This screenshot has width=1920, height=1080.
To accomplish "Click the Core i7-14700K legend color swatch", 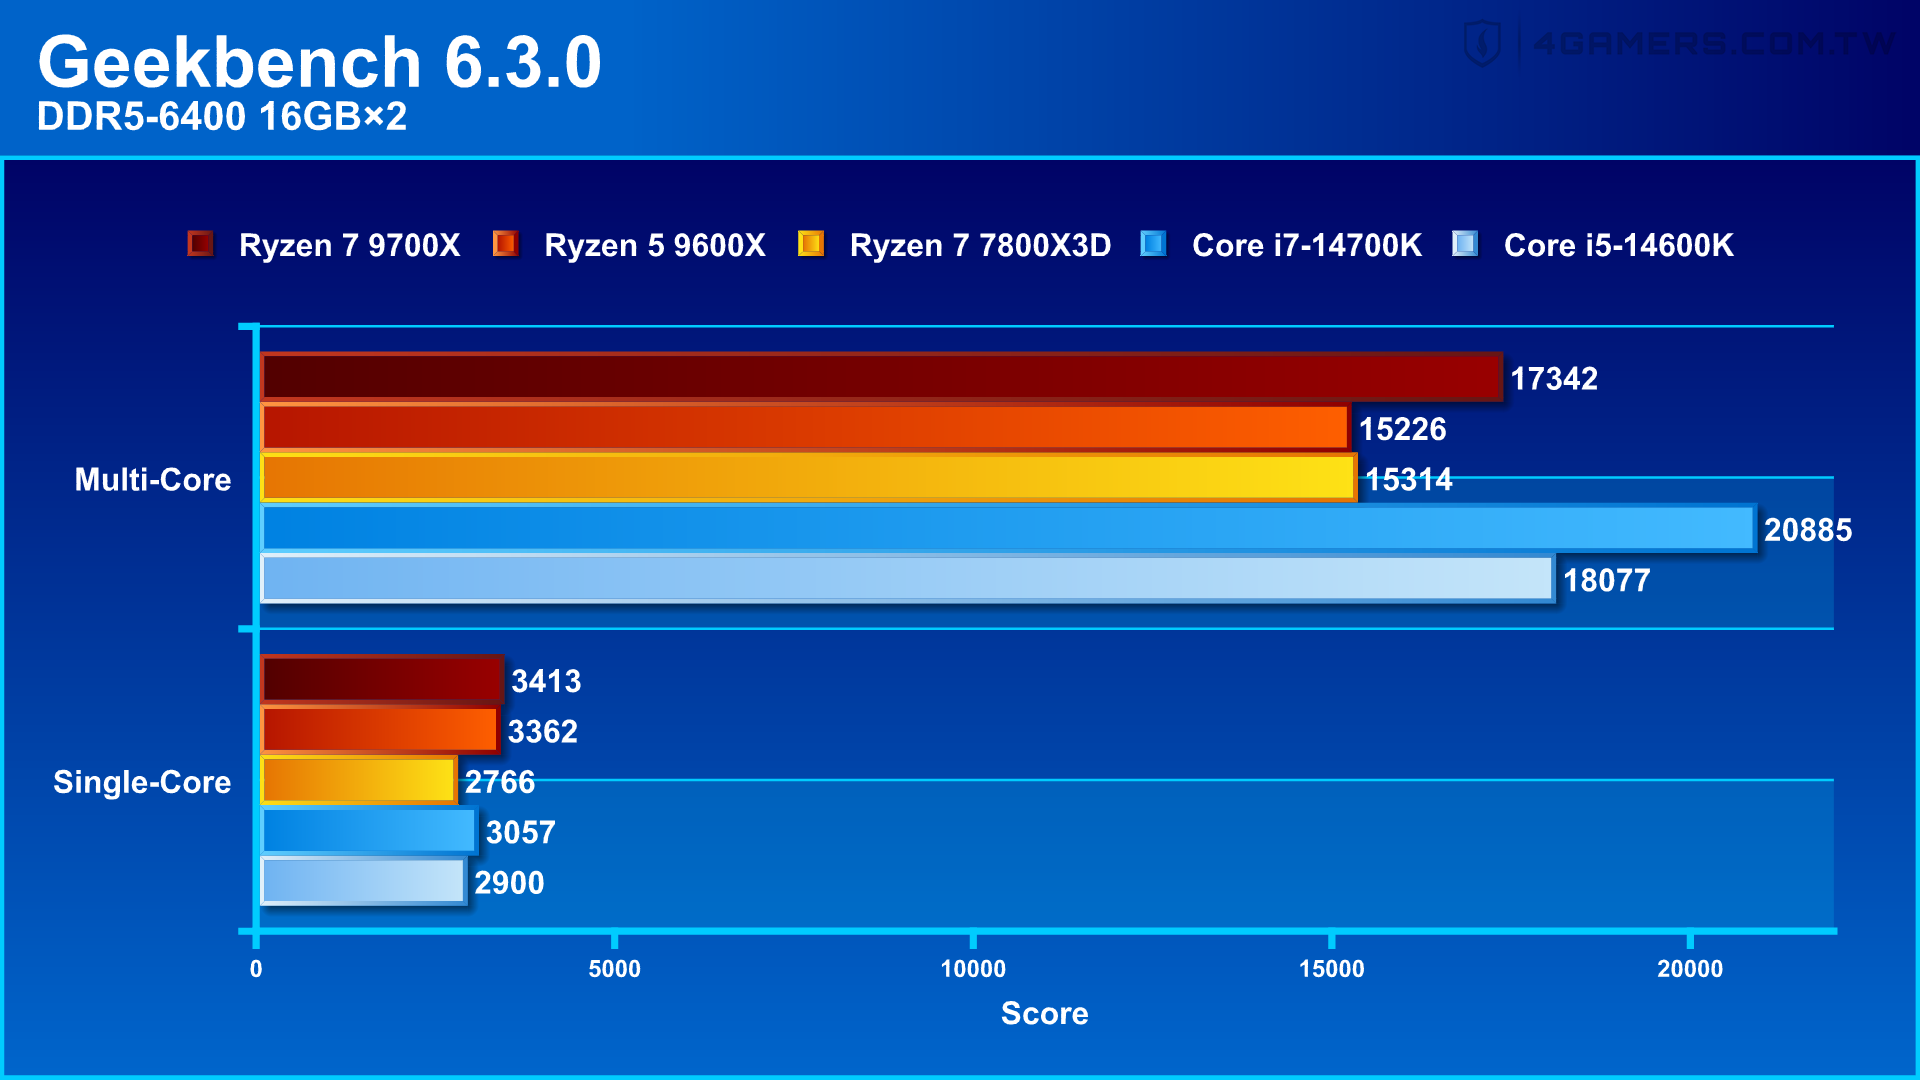I will click(1153, 243).
